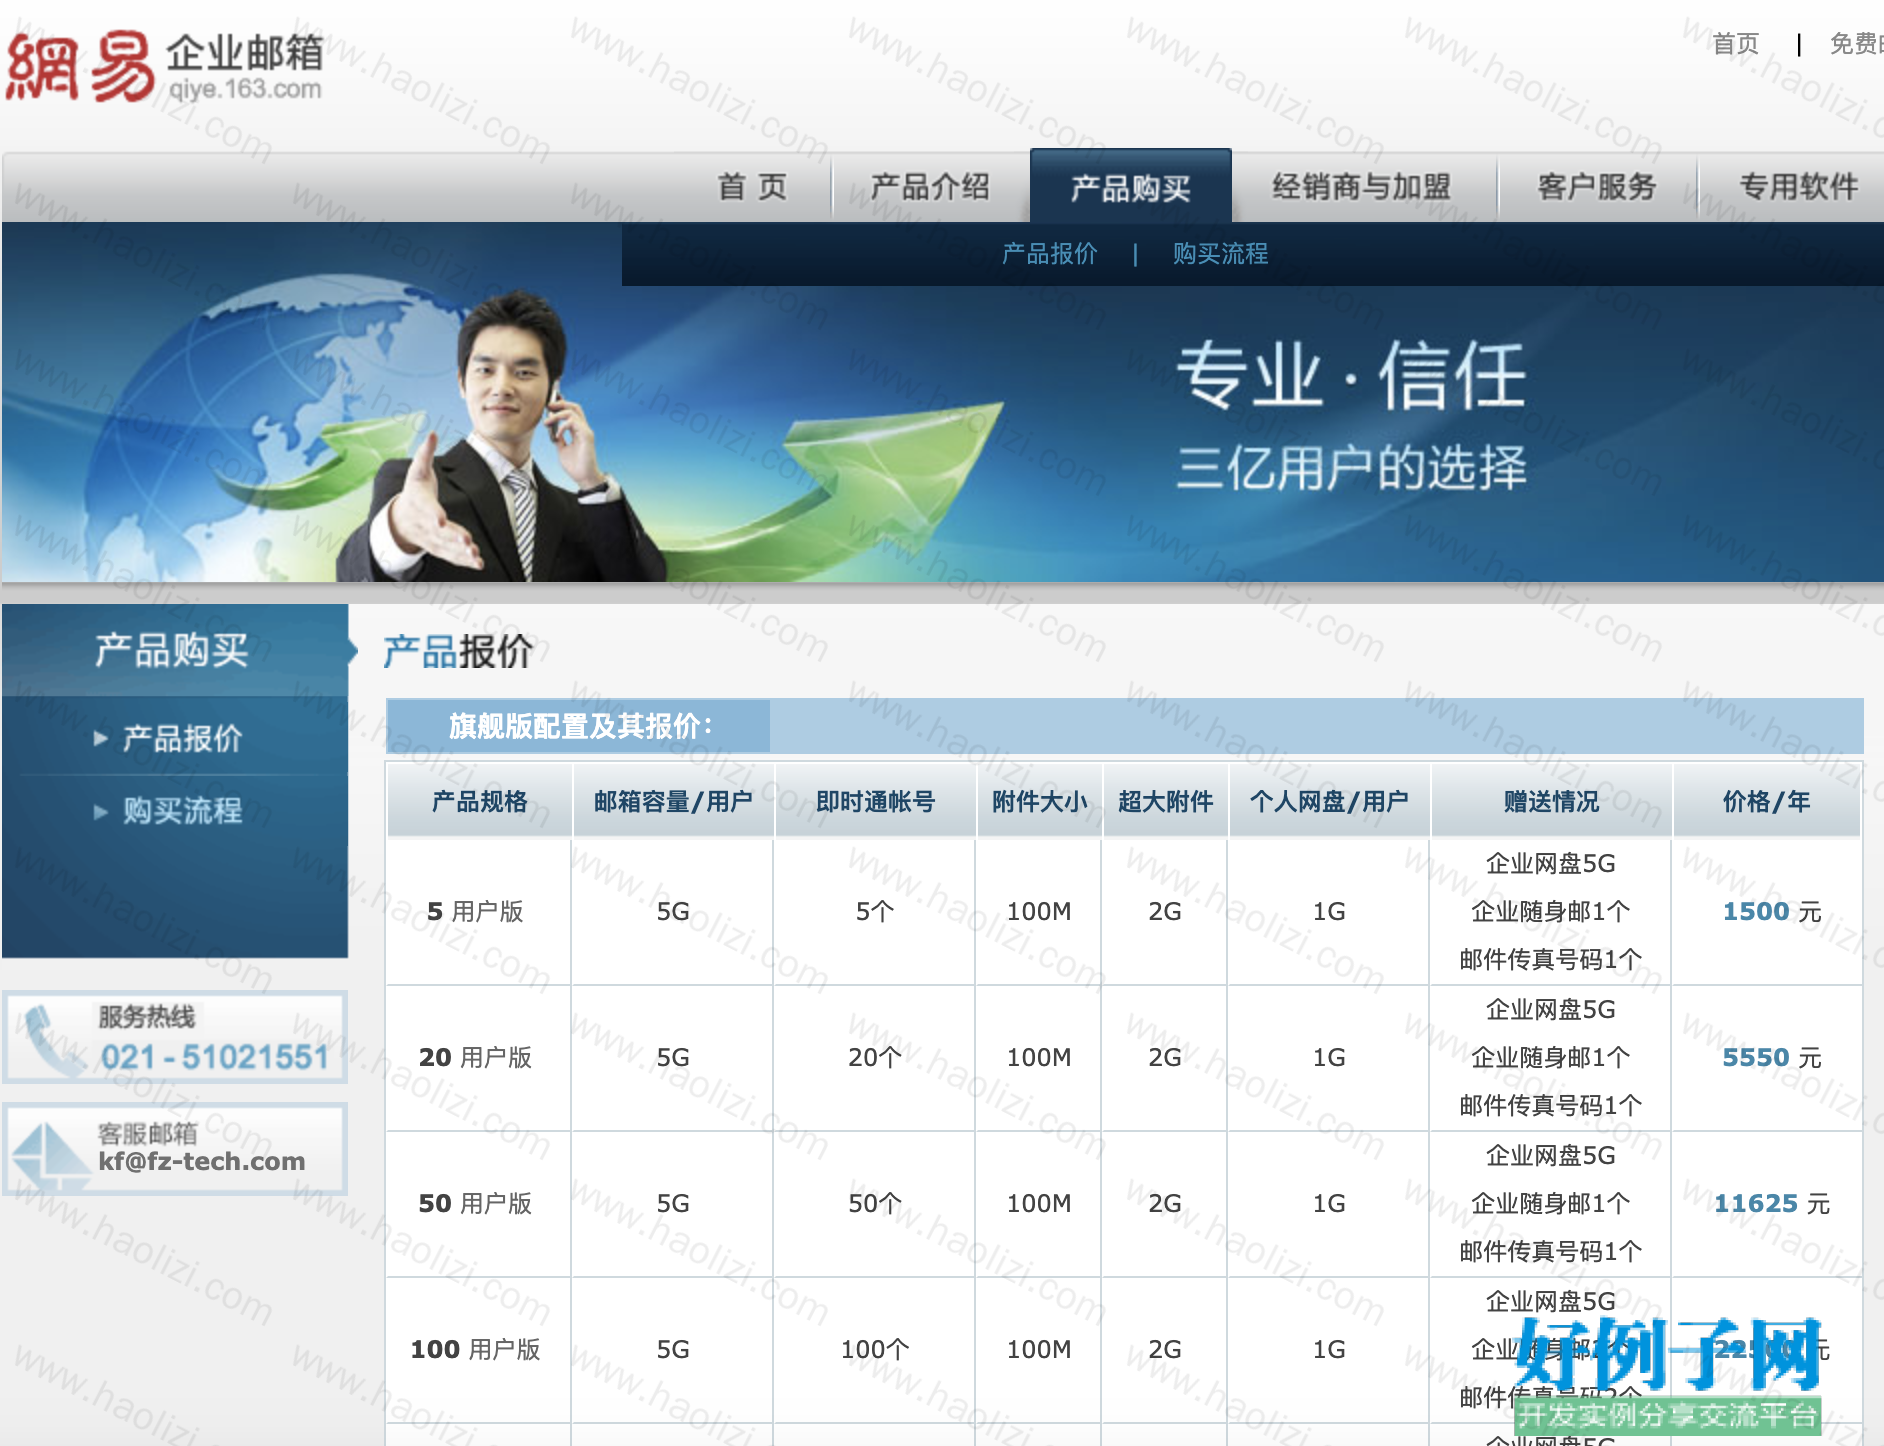
Task: Open the 客户服务 navigation tab
Action: pos(1597,187)
